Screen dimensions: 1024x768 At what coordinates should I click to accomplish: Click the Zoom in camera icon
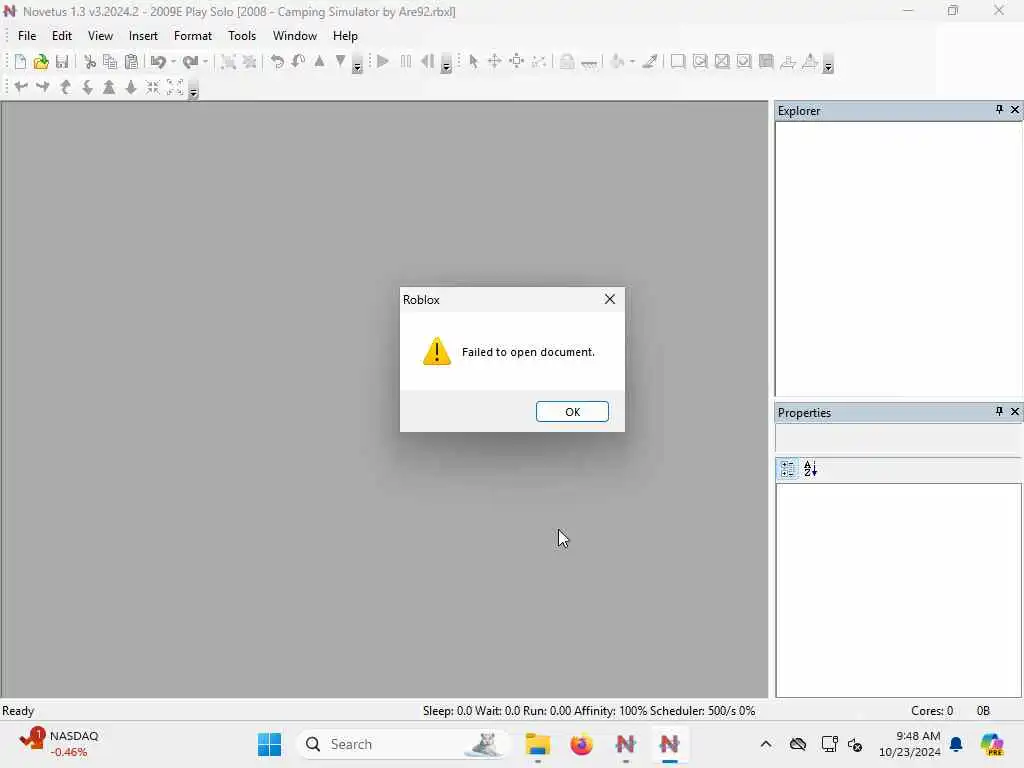point(109,87)
